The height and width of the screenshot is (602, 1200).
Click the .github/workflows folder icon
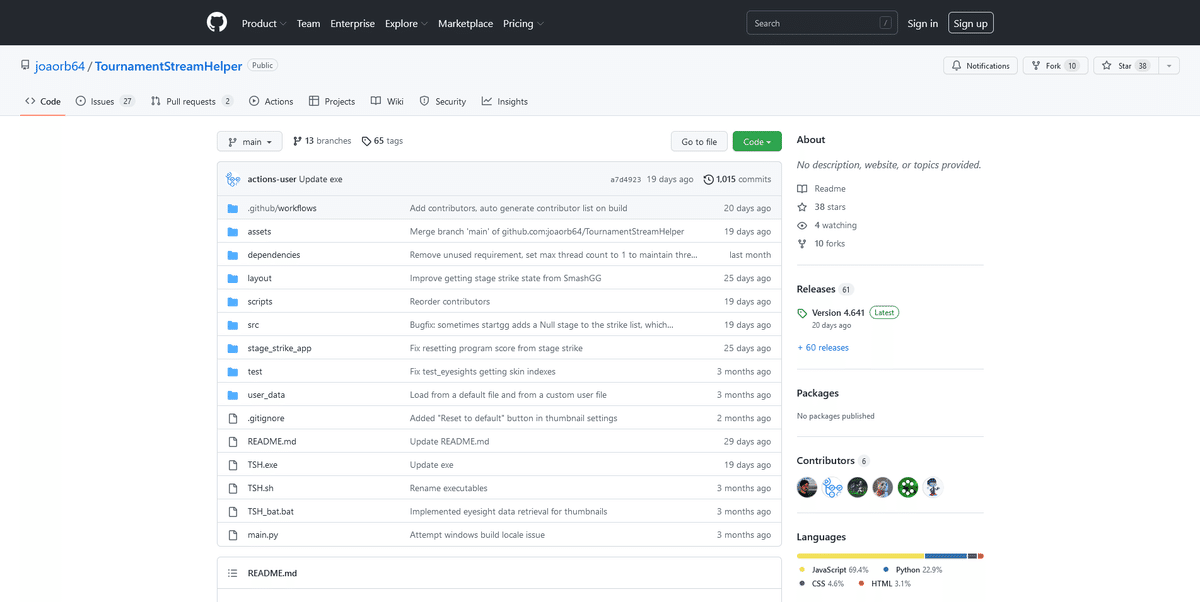pos(232,208)
